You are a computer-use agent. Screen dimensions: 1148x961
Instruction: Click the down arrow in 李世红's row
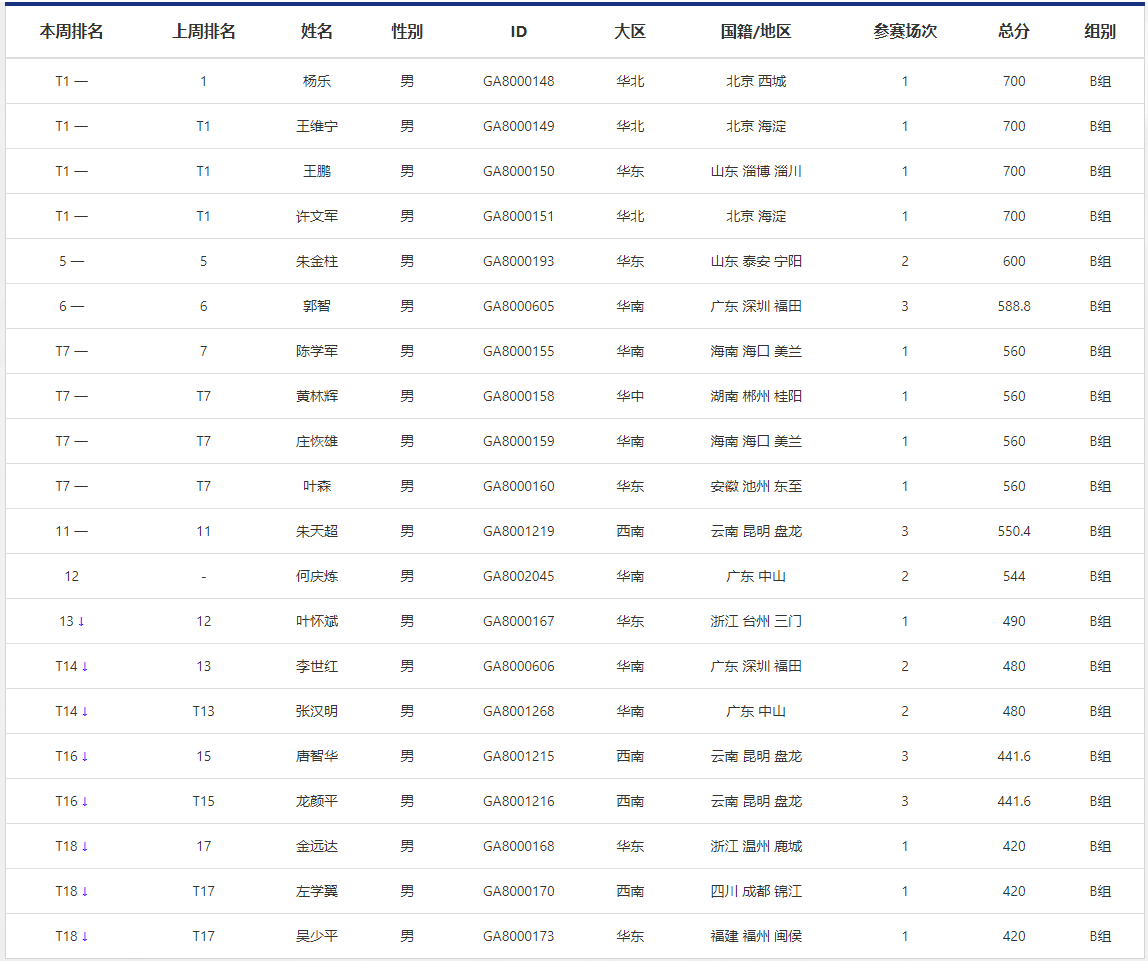(x=85, y=666)
